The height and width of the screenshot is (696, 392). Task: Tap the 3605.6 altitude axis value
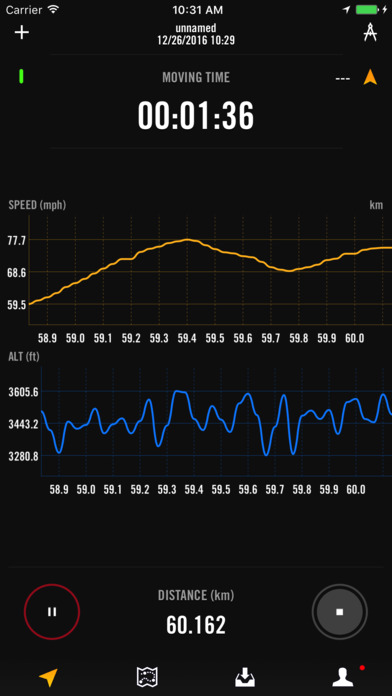click(23, 392)
